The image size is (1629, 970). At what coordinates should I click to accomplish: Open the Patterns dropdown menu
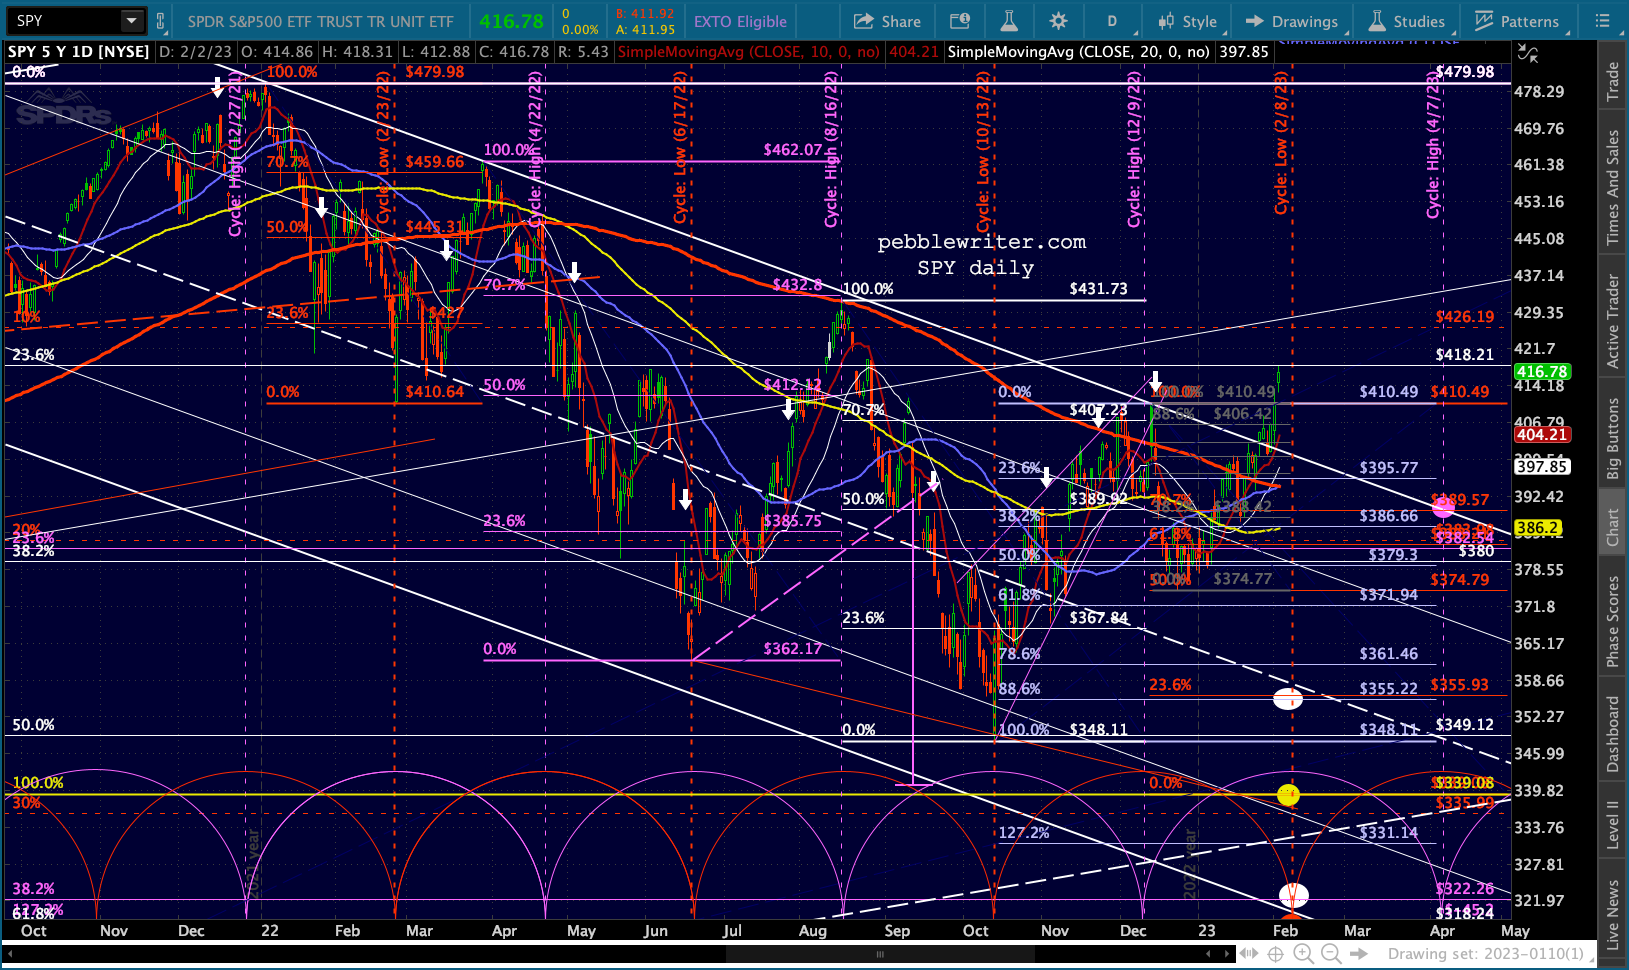click(1516, 21)
